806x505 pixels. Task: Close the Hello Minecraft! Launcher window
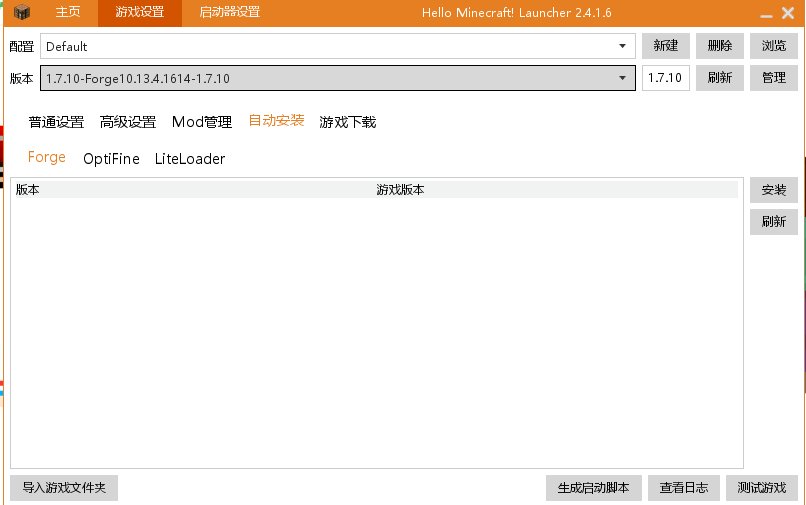click(788, 12)
